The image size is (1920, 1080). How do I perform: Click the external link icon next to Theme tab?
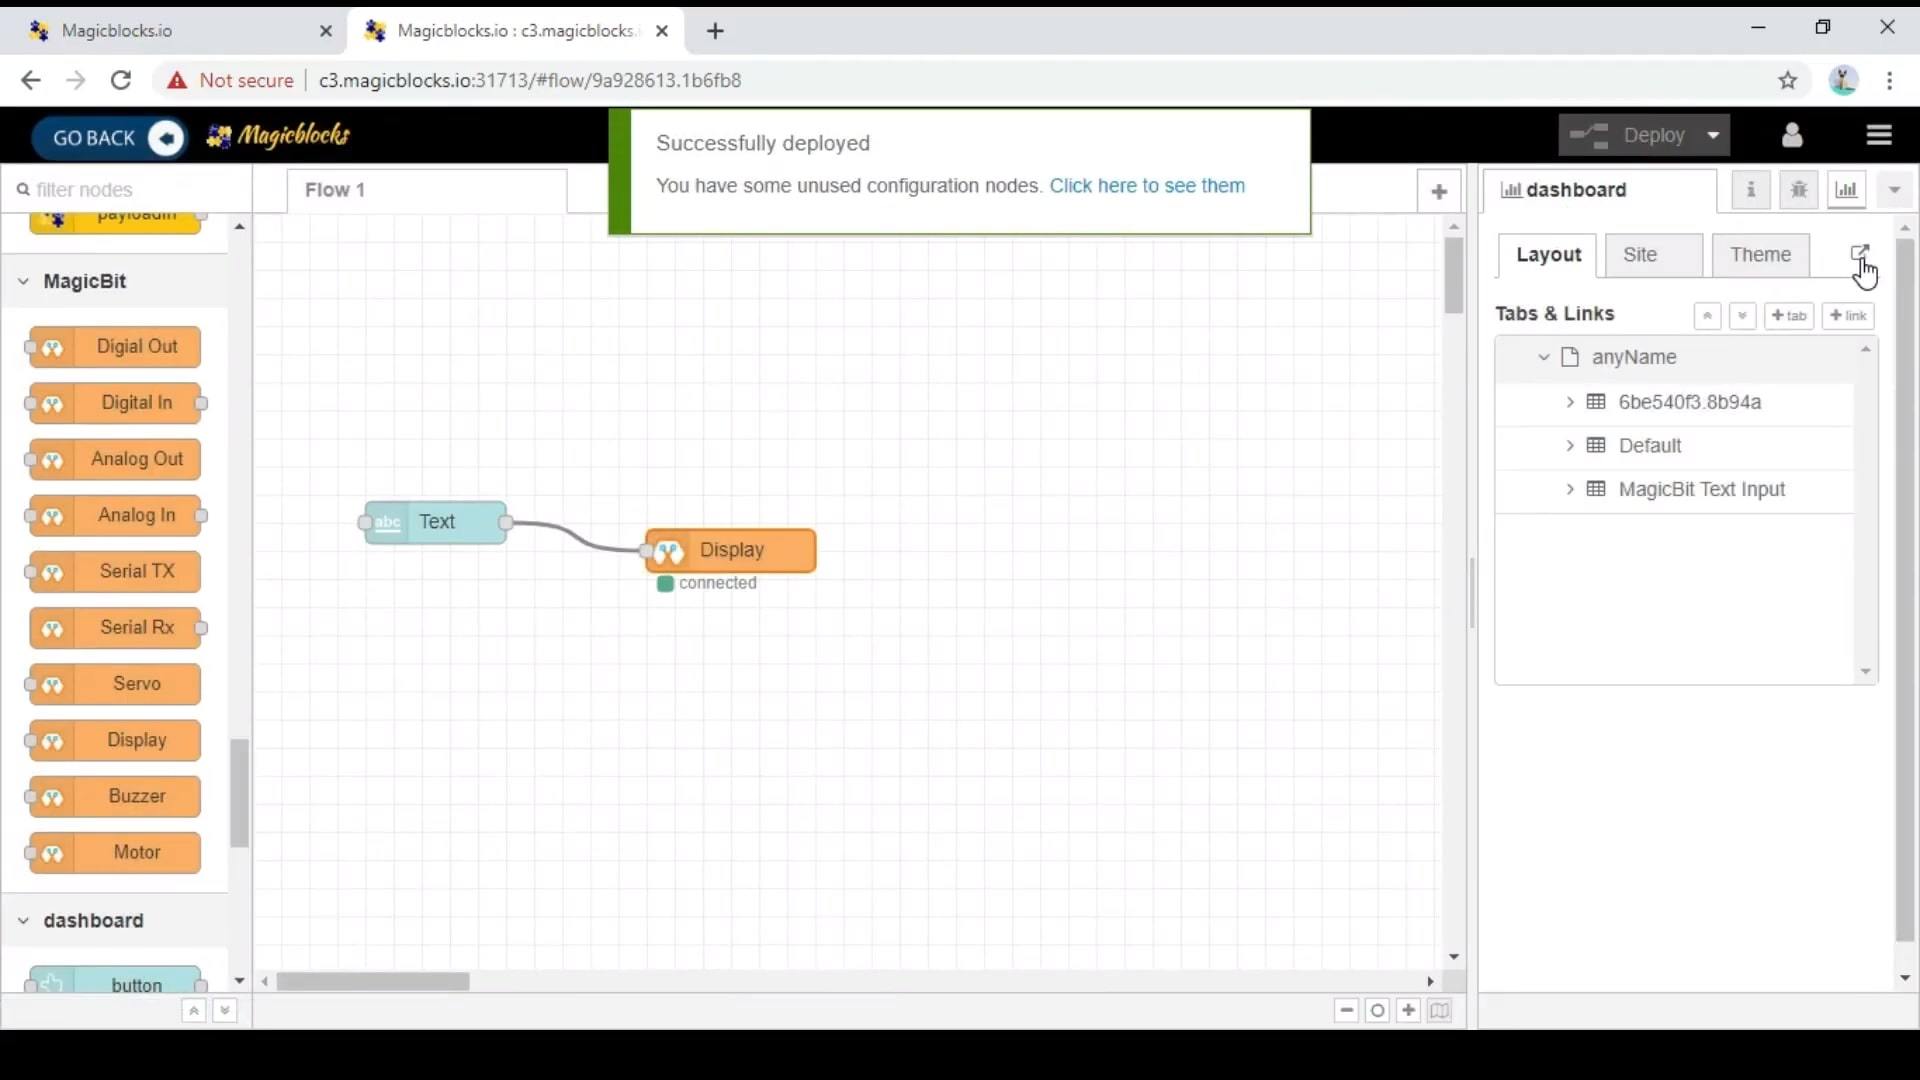tap(1859, 253)
